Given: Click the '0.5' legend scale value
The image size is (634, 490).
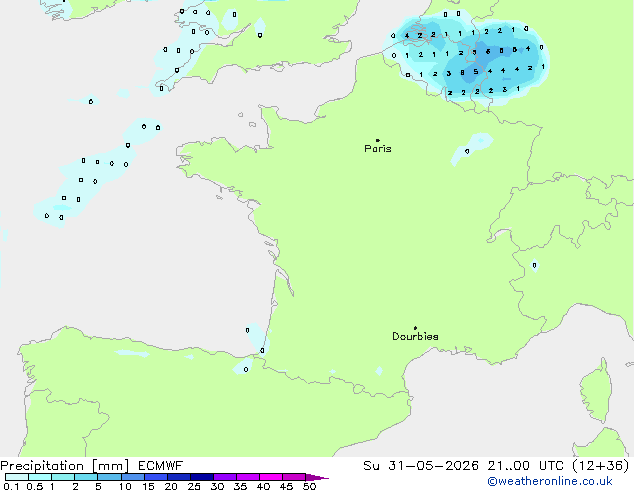Looking at the screenshot, I should [x=35, y=486].
